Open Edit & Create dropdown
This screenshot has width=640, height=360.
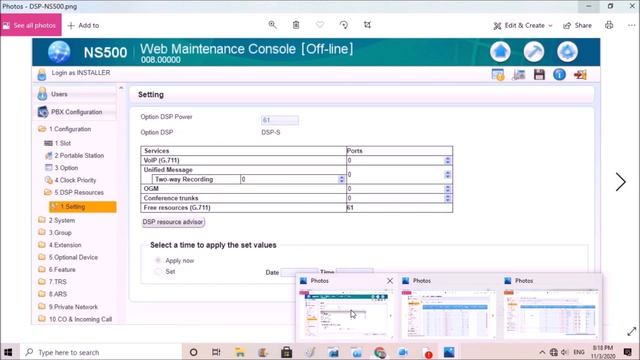523,25
